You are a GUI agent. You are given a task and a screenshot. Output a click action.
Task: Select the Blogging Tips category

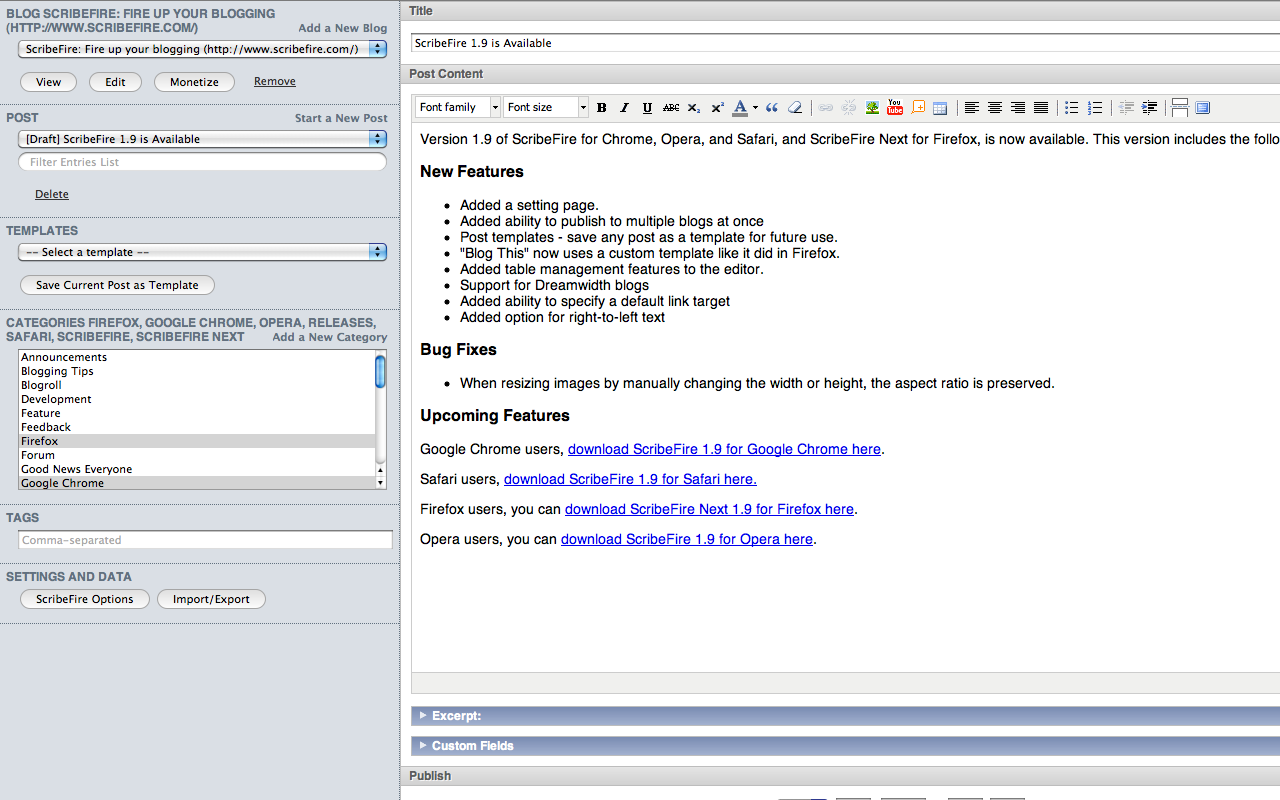pos(197,371)
